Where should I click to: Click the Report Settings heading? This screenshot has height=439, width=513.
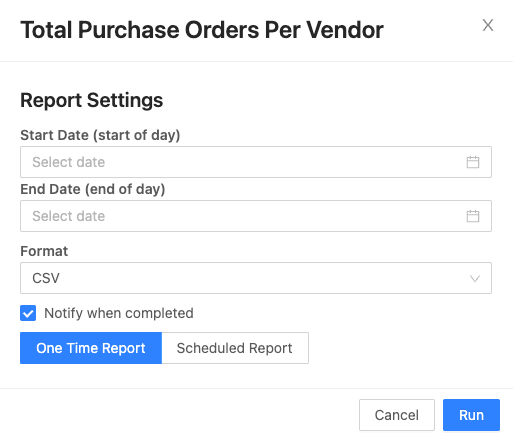pyautogui.click(x=92, y=100)
